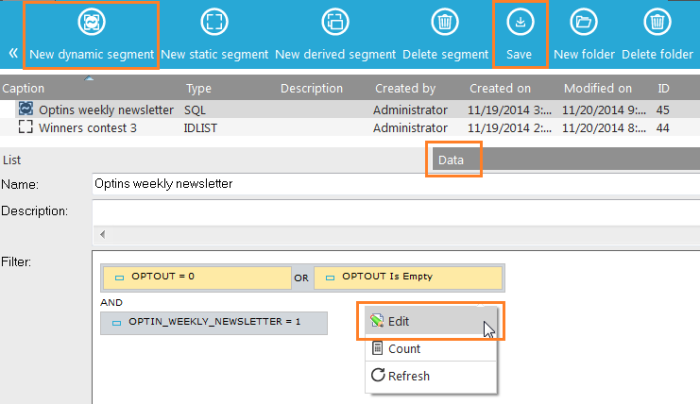700x404 pixels.
Task: Create a new static segment
Action: (x=214, y=21)
